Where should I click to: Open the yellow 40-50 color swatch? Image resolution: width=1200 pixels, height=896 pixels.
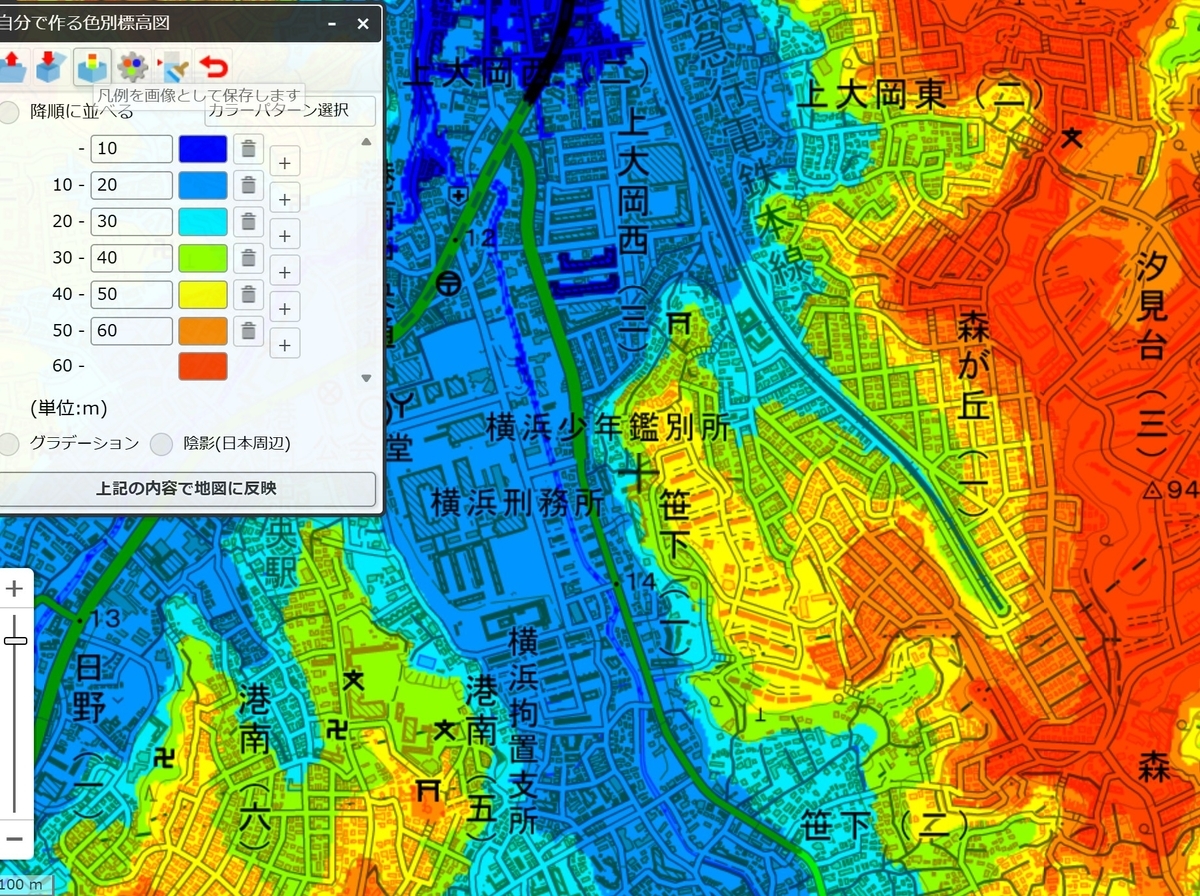coord(203,294)
